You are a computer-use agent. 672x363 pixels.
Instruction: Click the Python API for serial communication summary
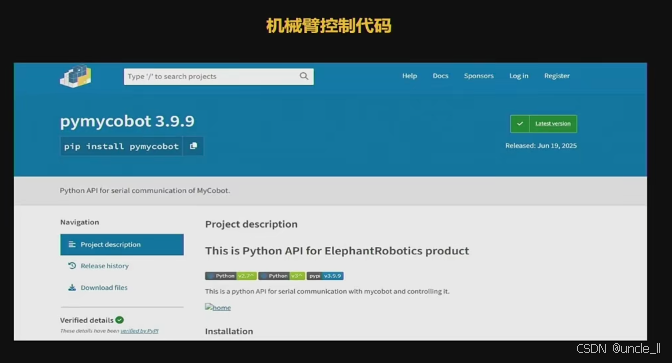click(x=145, y=190)
